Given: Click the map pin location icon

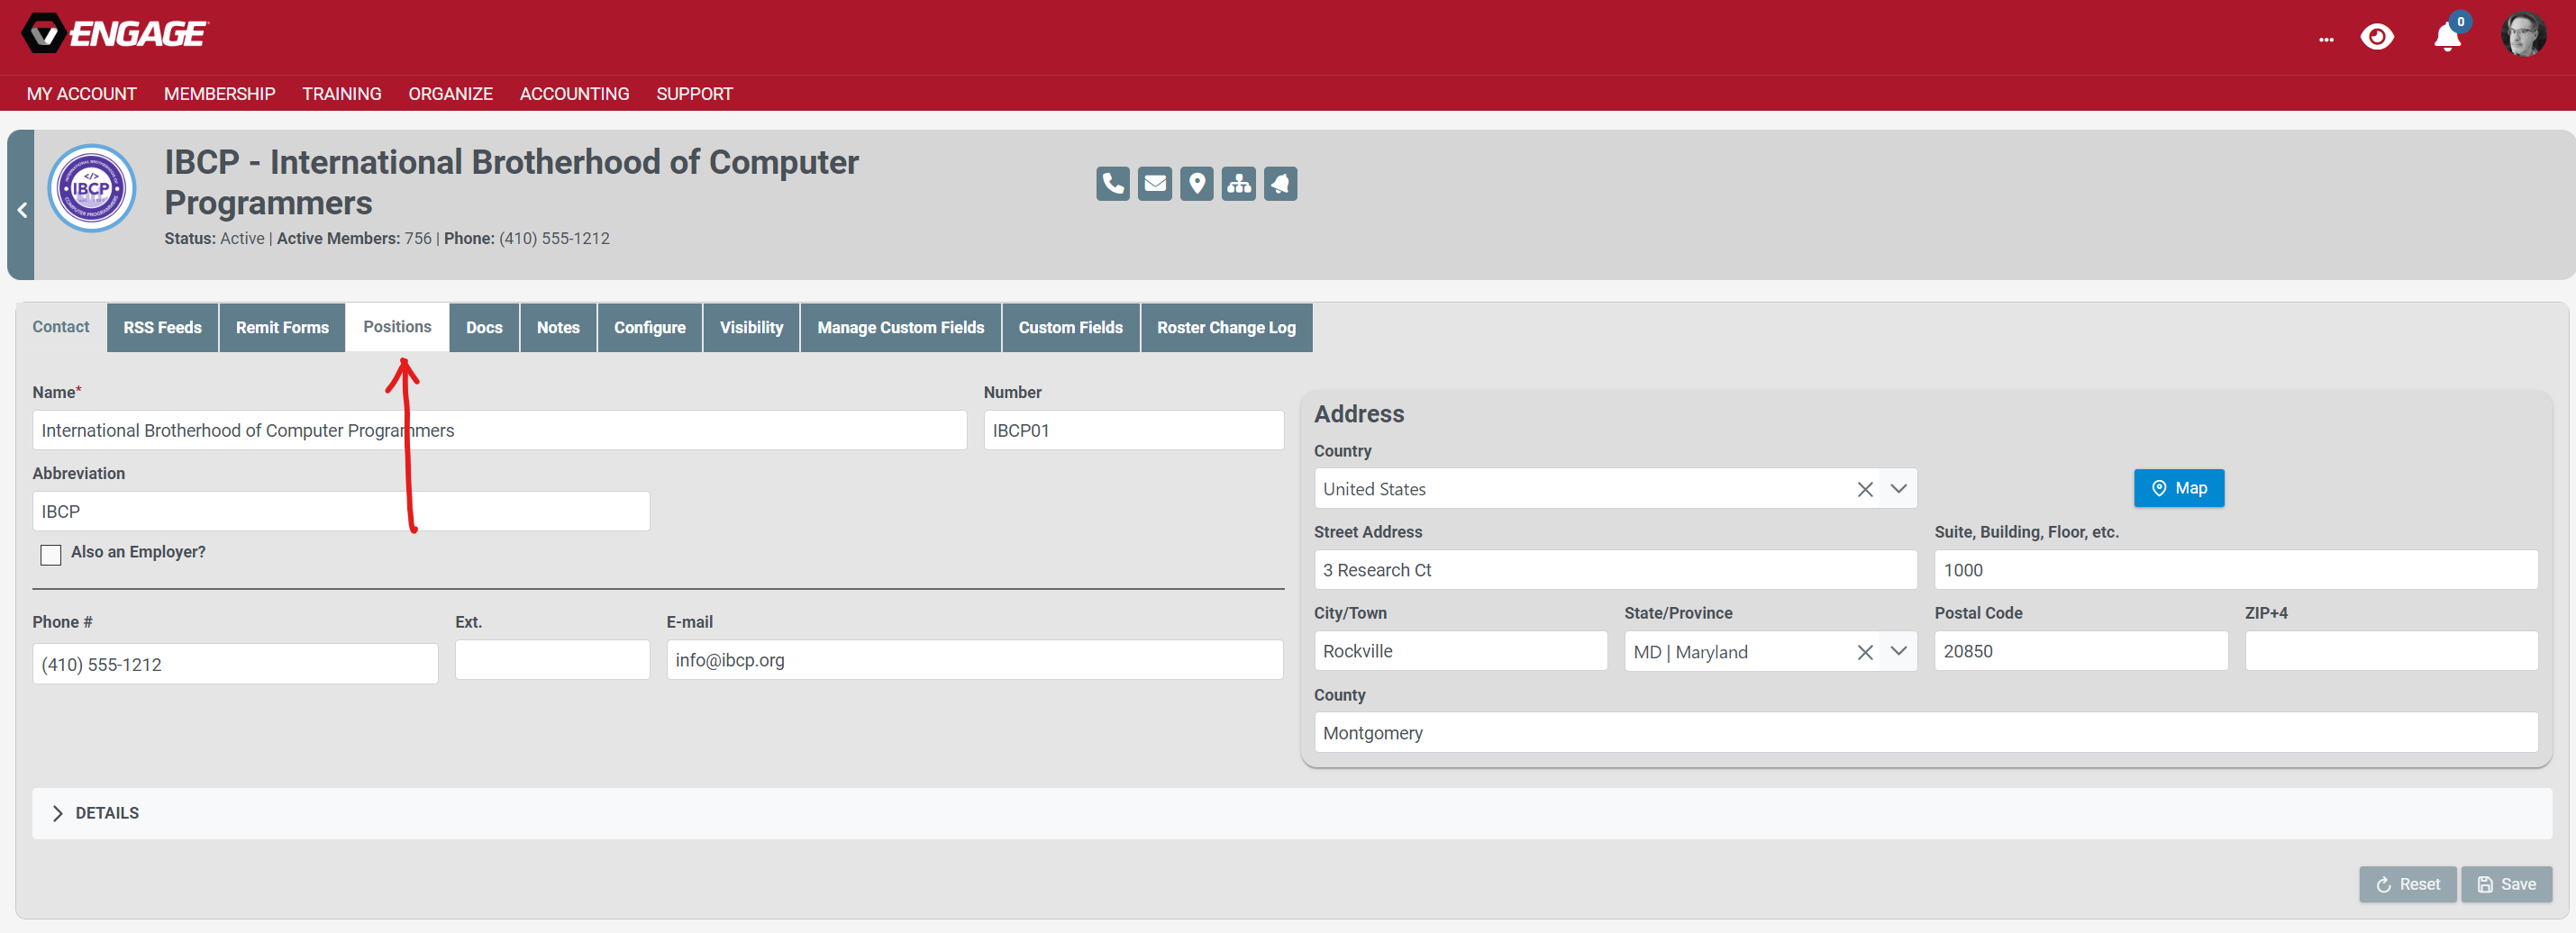Looking at the screenshot, I should click(1196, 184).
